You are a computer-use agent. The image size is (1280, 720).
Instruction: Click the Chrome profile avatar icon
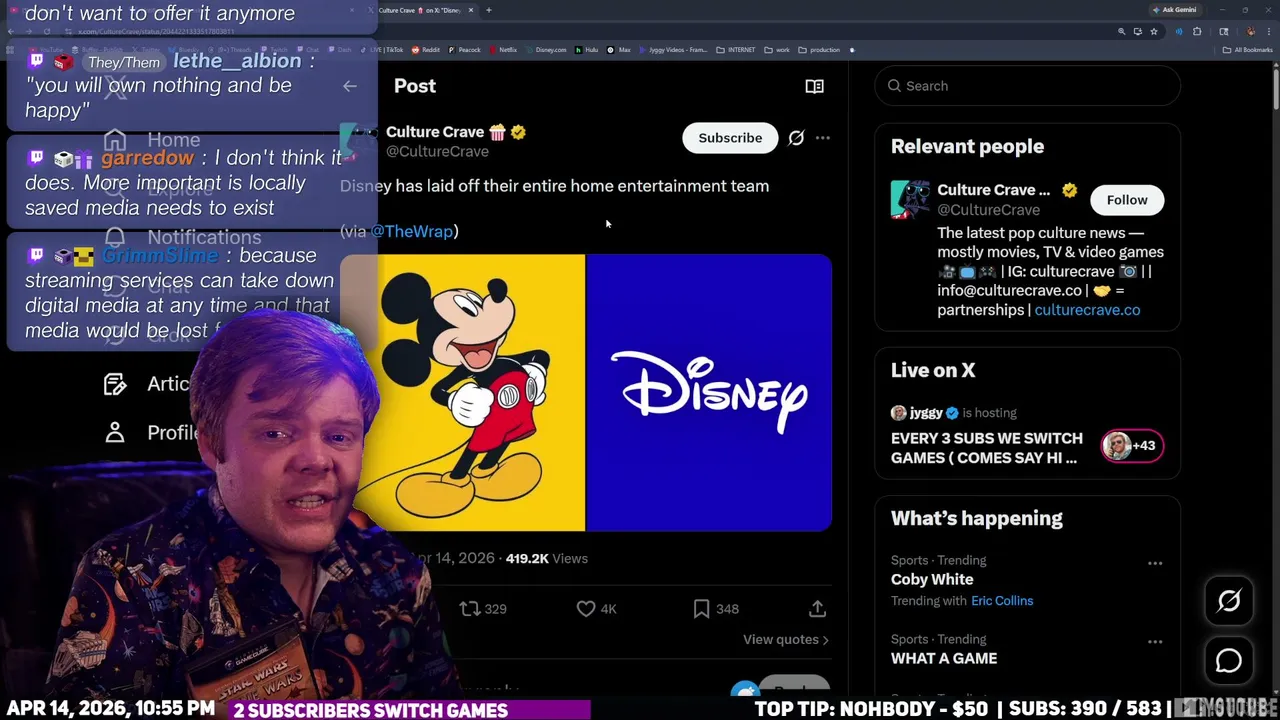1250,32
